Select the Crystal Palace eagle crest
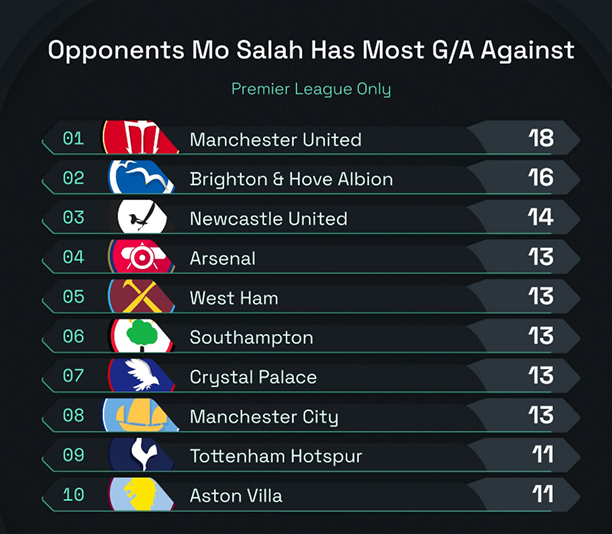 [142, 376]
